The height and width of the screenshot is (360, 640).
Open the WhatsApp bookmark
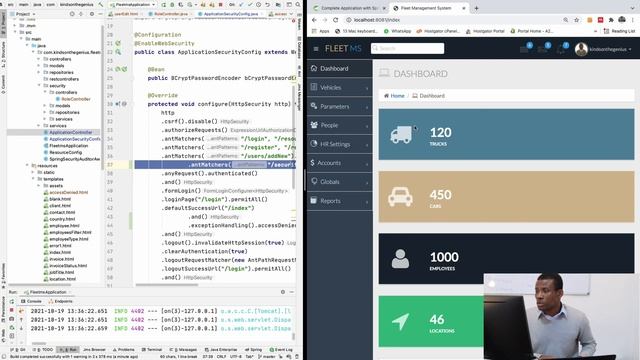(x=397, y=31)
